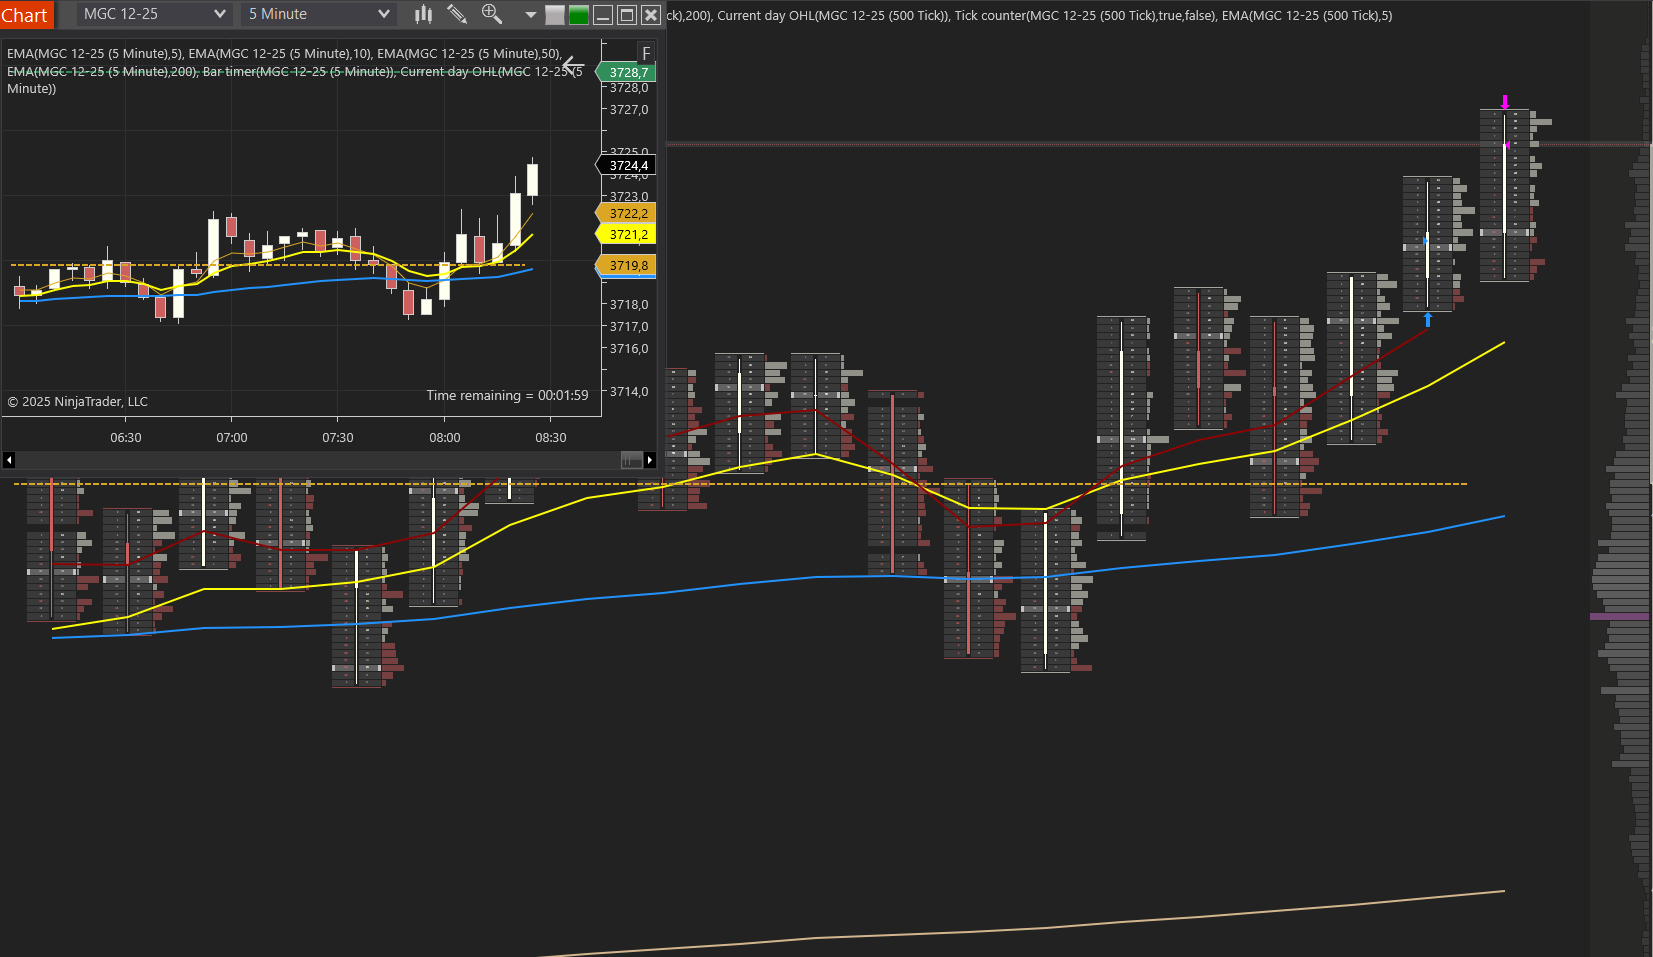Click the gray link color square
Image resolution: width=1653 pixels, height=957 pixels.
[555, 15]
